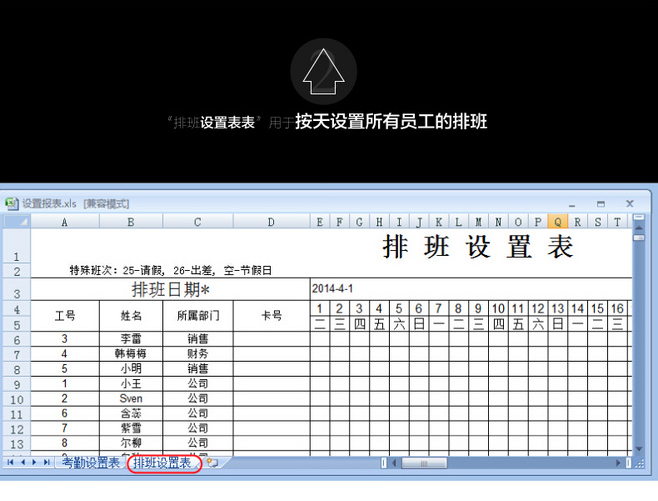Select the highlighted column Q header
The height and width of the screenshot is (501, 658).
[558, 222]
